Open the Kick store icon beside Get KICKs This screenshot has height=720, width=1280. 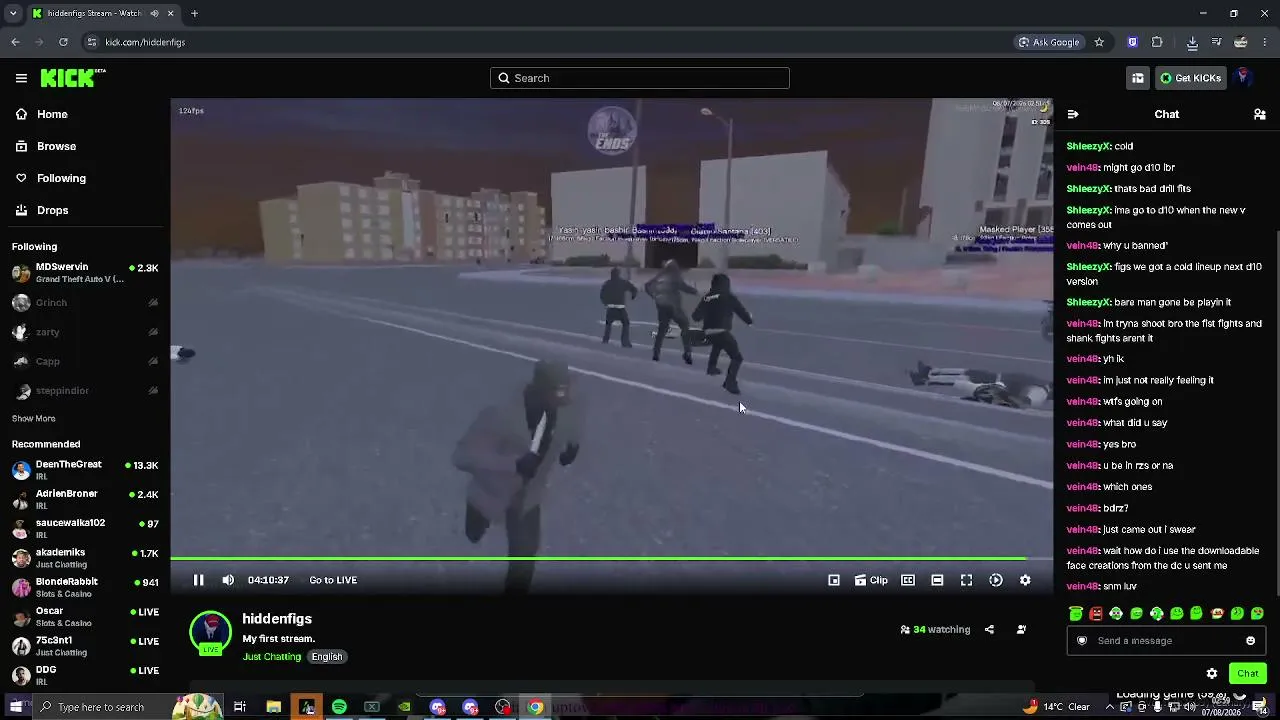point(1138,78)
